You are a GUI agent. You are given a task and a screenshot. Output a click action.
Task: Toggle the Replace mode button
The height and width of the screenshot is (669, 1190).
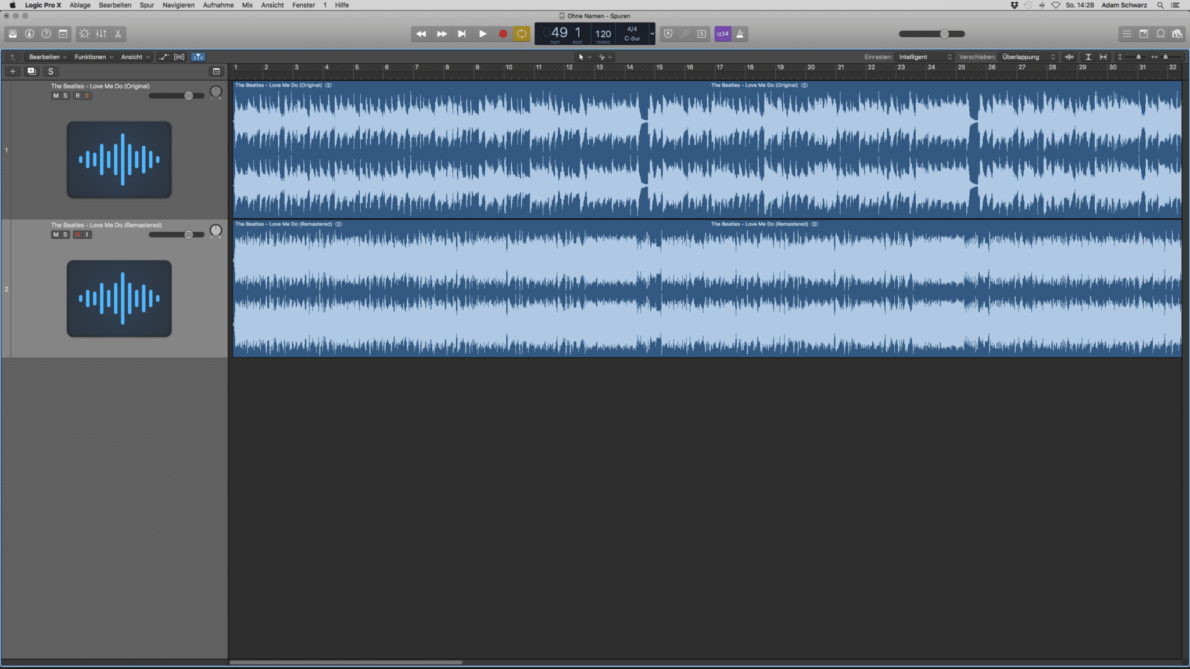click(668, 34)
